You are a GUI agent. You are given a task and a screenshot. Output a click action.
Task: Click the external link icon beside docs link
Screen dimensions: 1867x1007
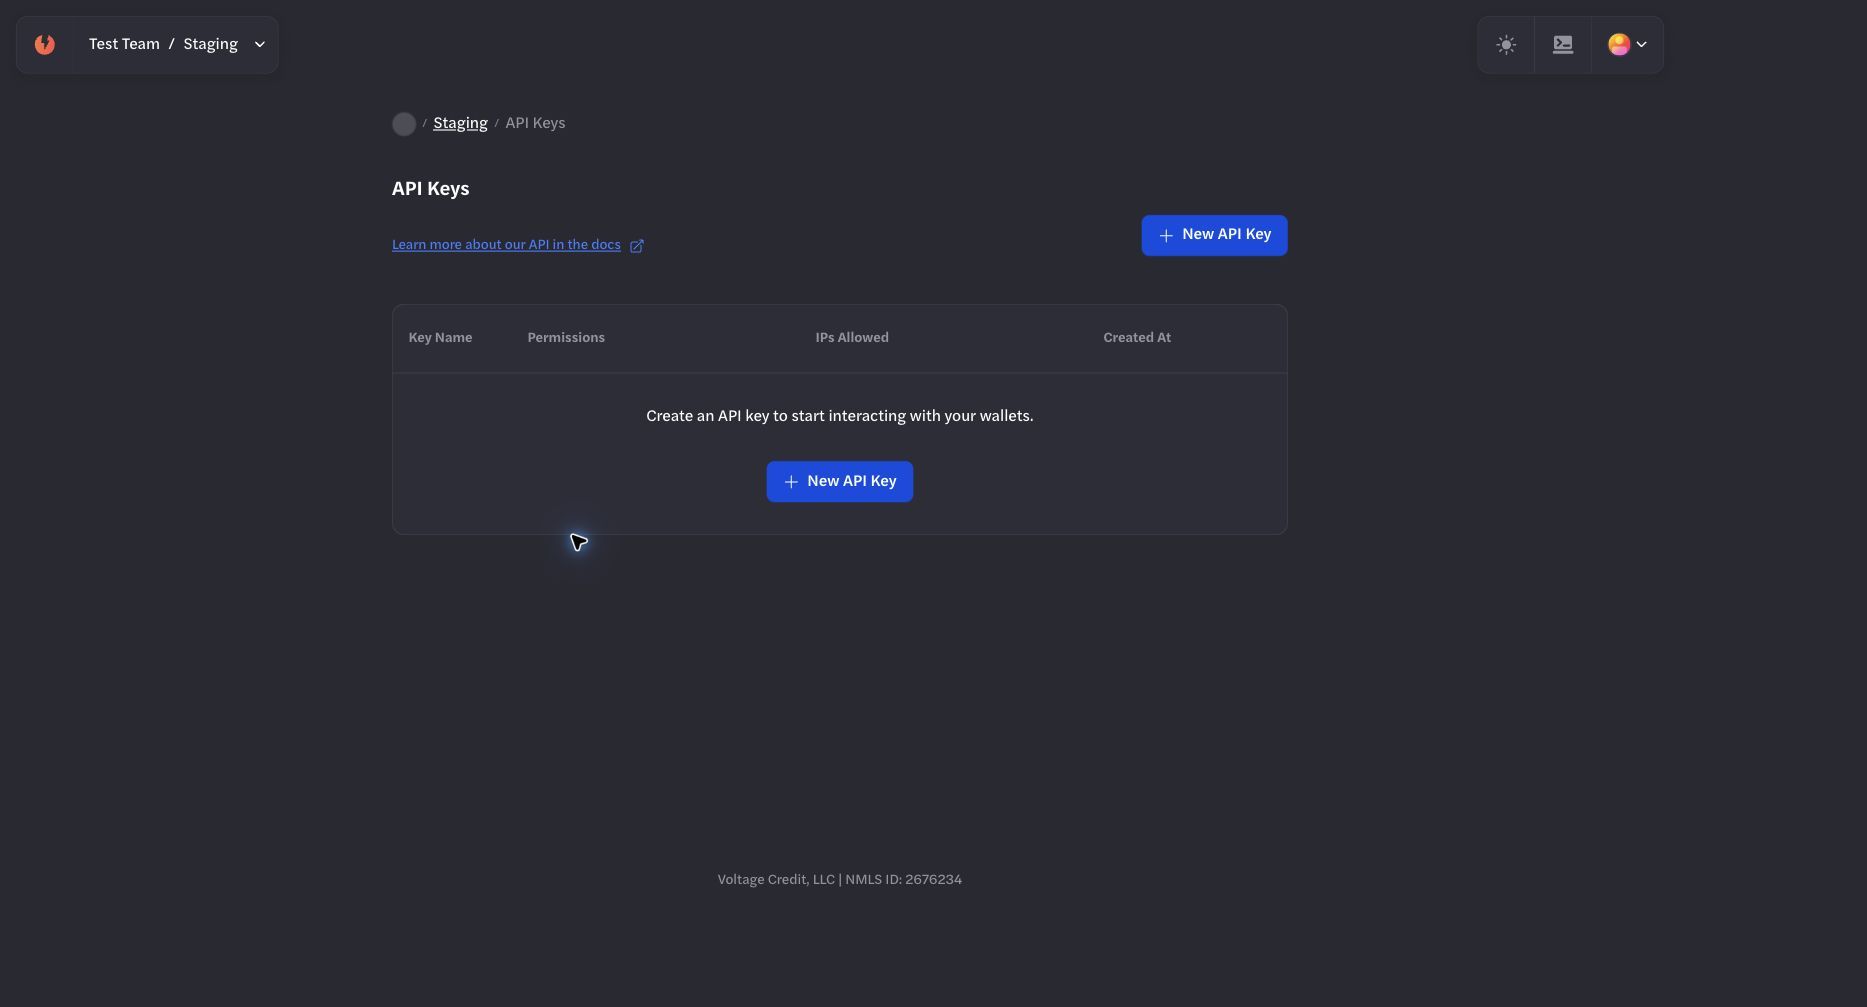637,246
